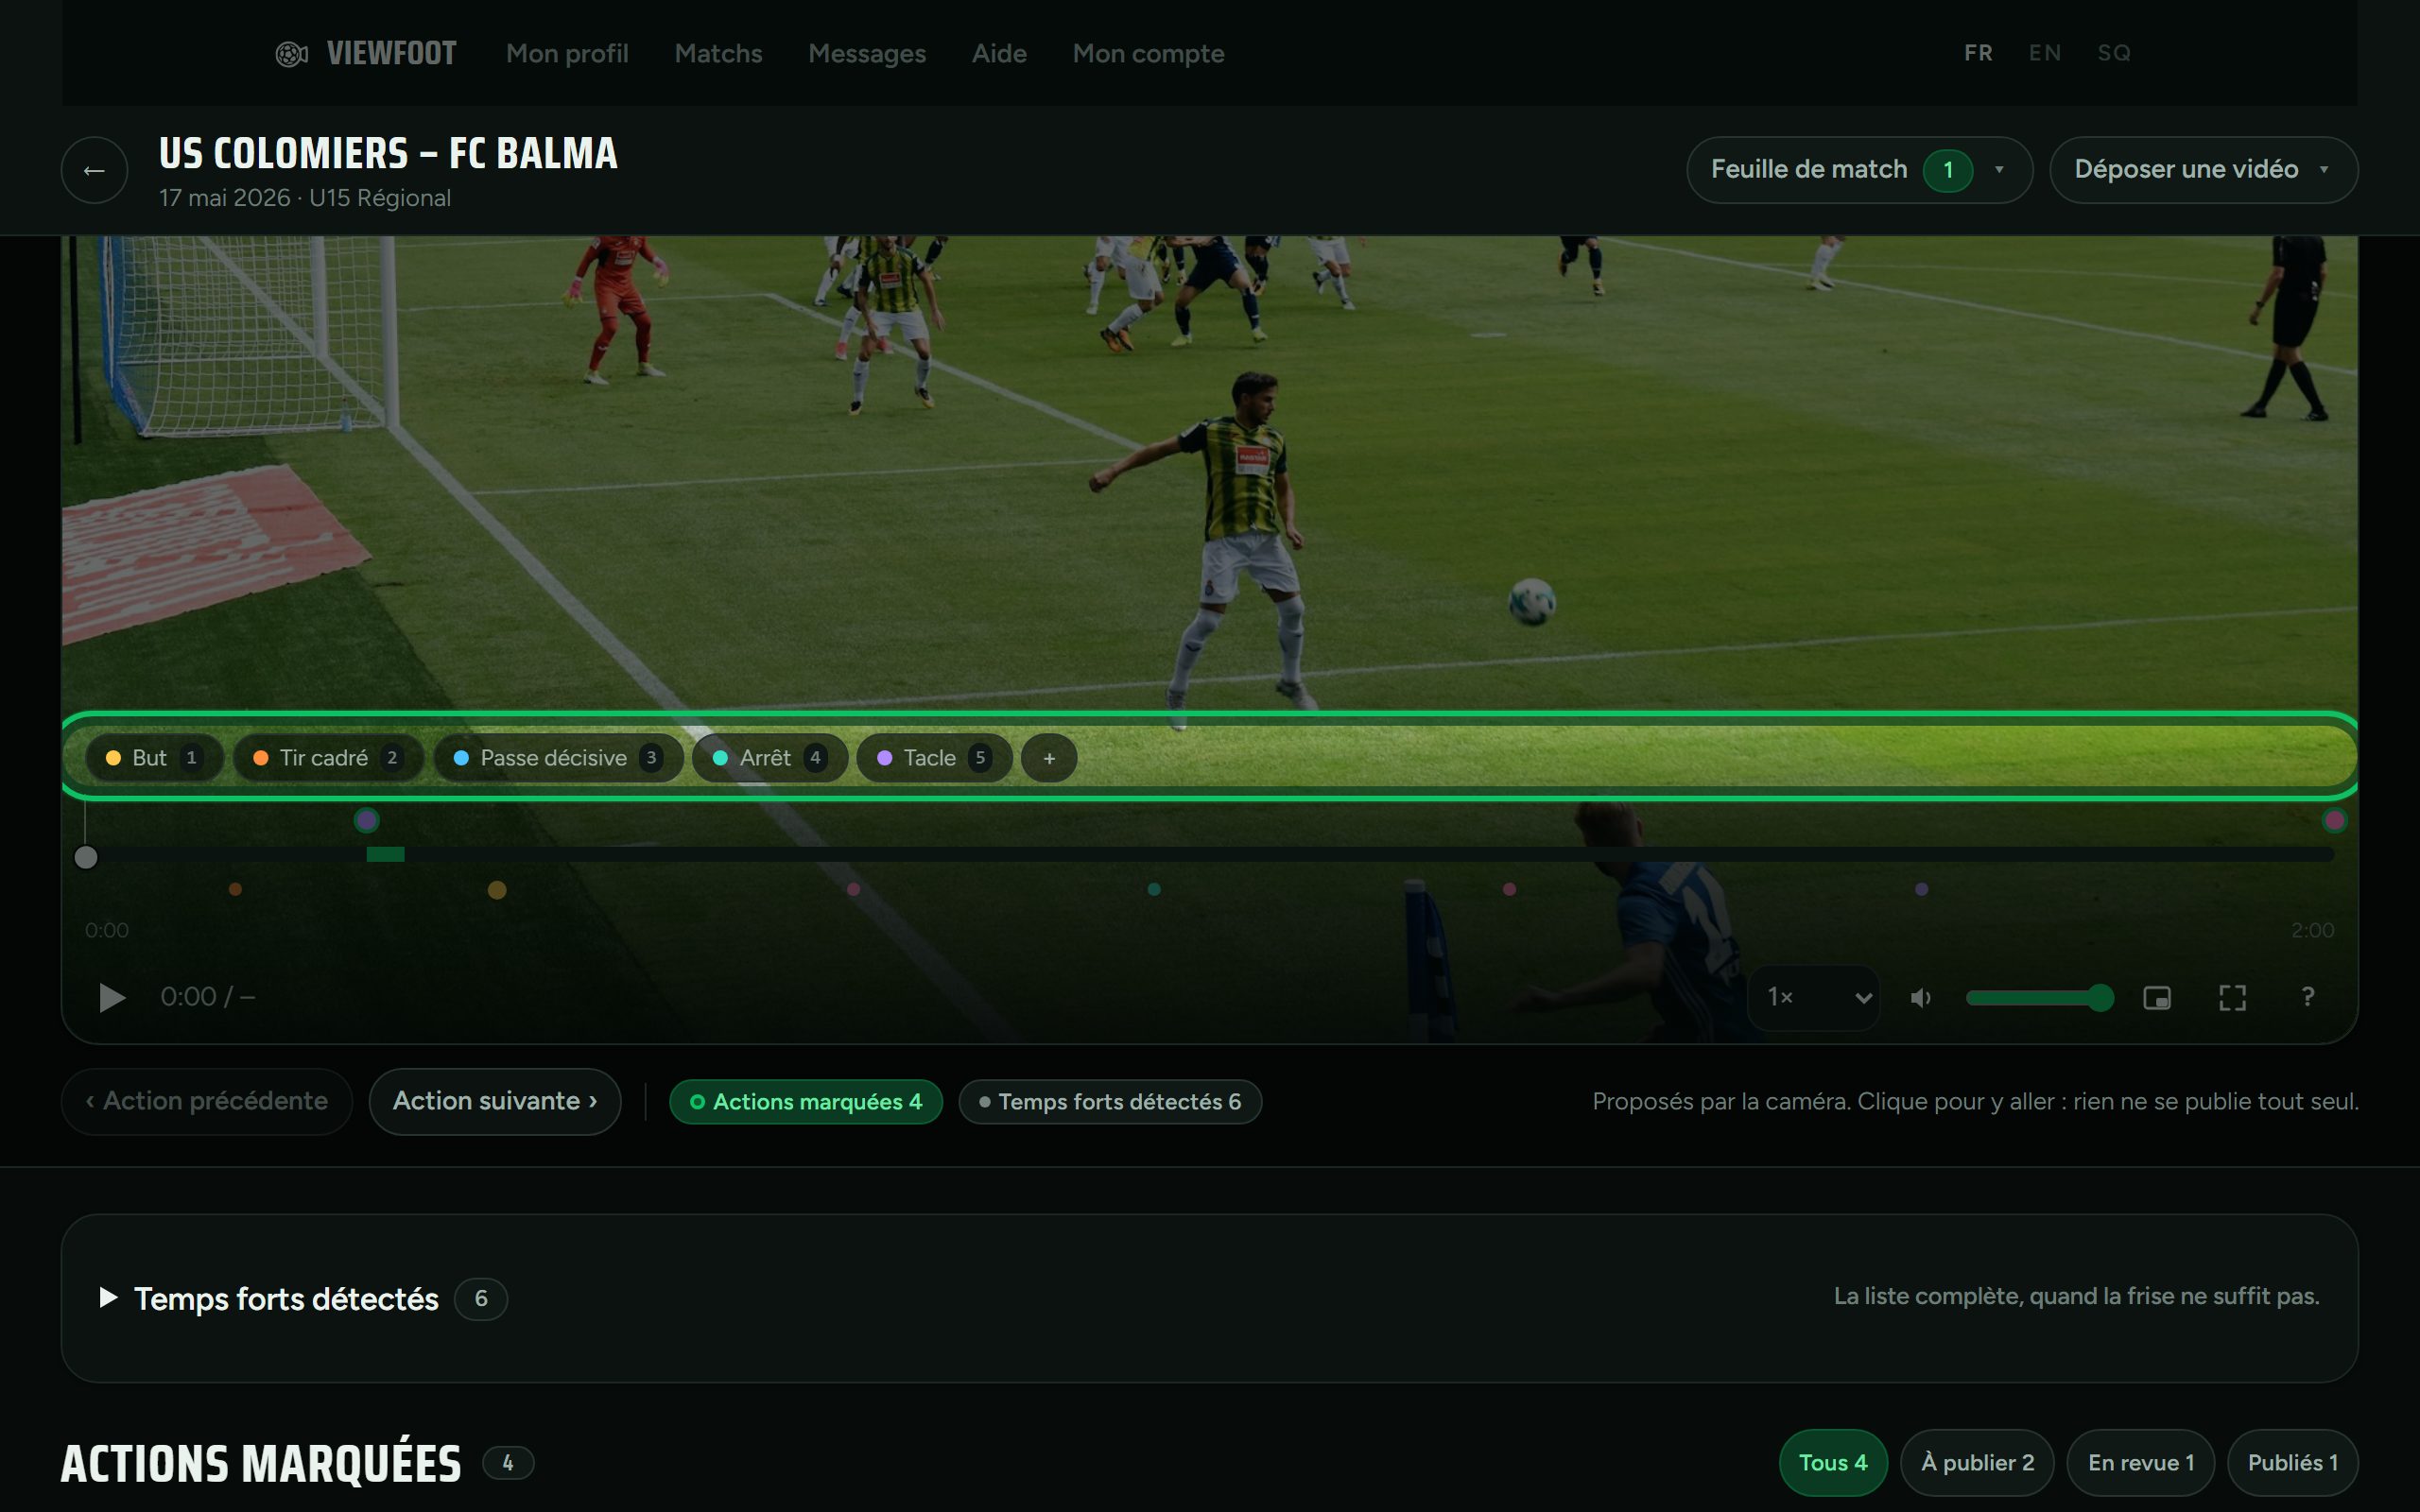Screen dimensions: 2420x1512
Task: Open the Feuille de match dropdown
Action: 1859,170
